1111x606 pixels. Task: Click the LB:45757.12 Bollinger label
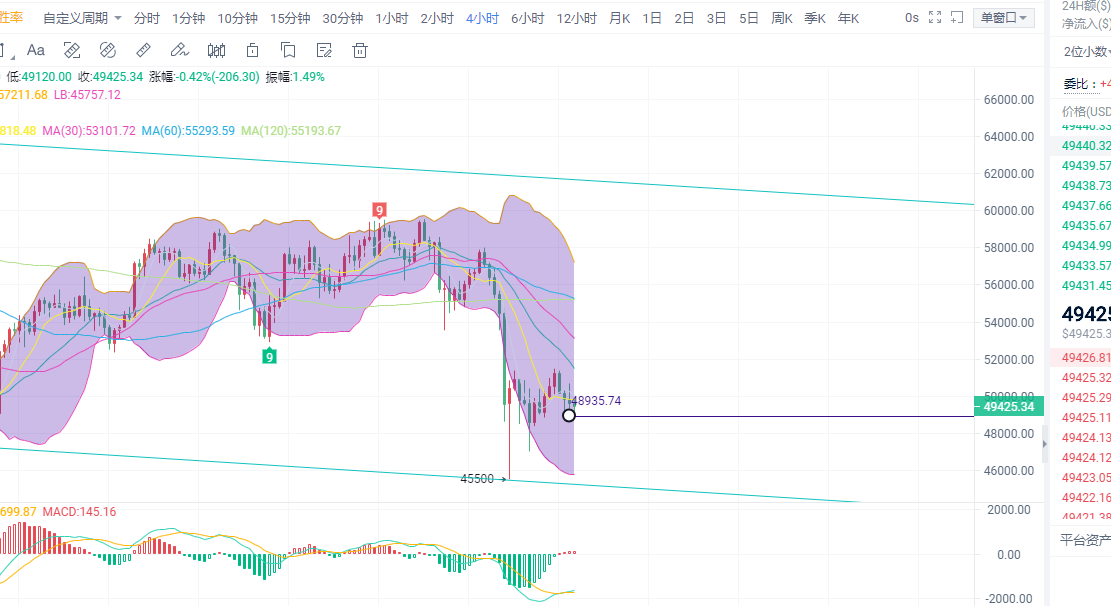click(87, 94)
